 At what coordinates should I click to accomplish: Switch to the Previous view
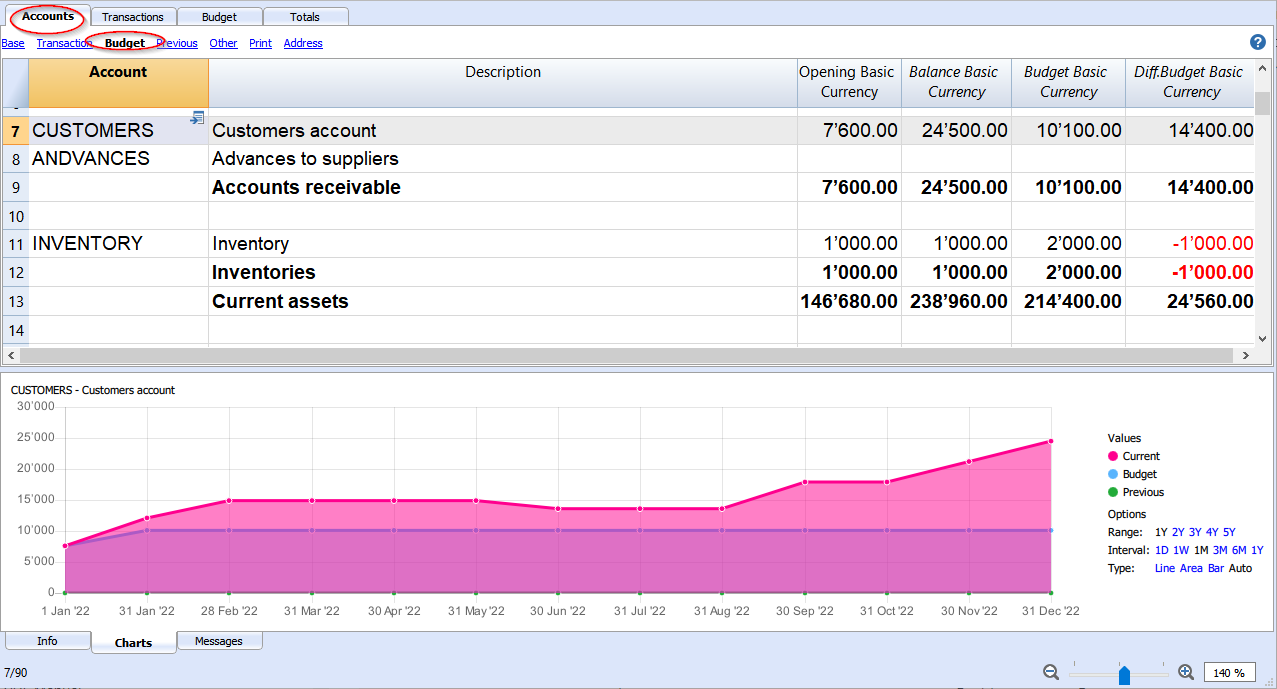point(177,43)
